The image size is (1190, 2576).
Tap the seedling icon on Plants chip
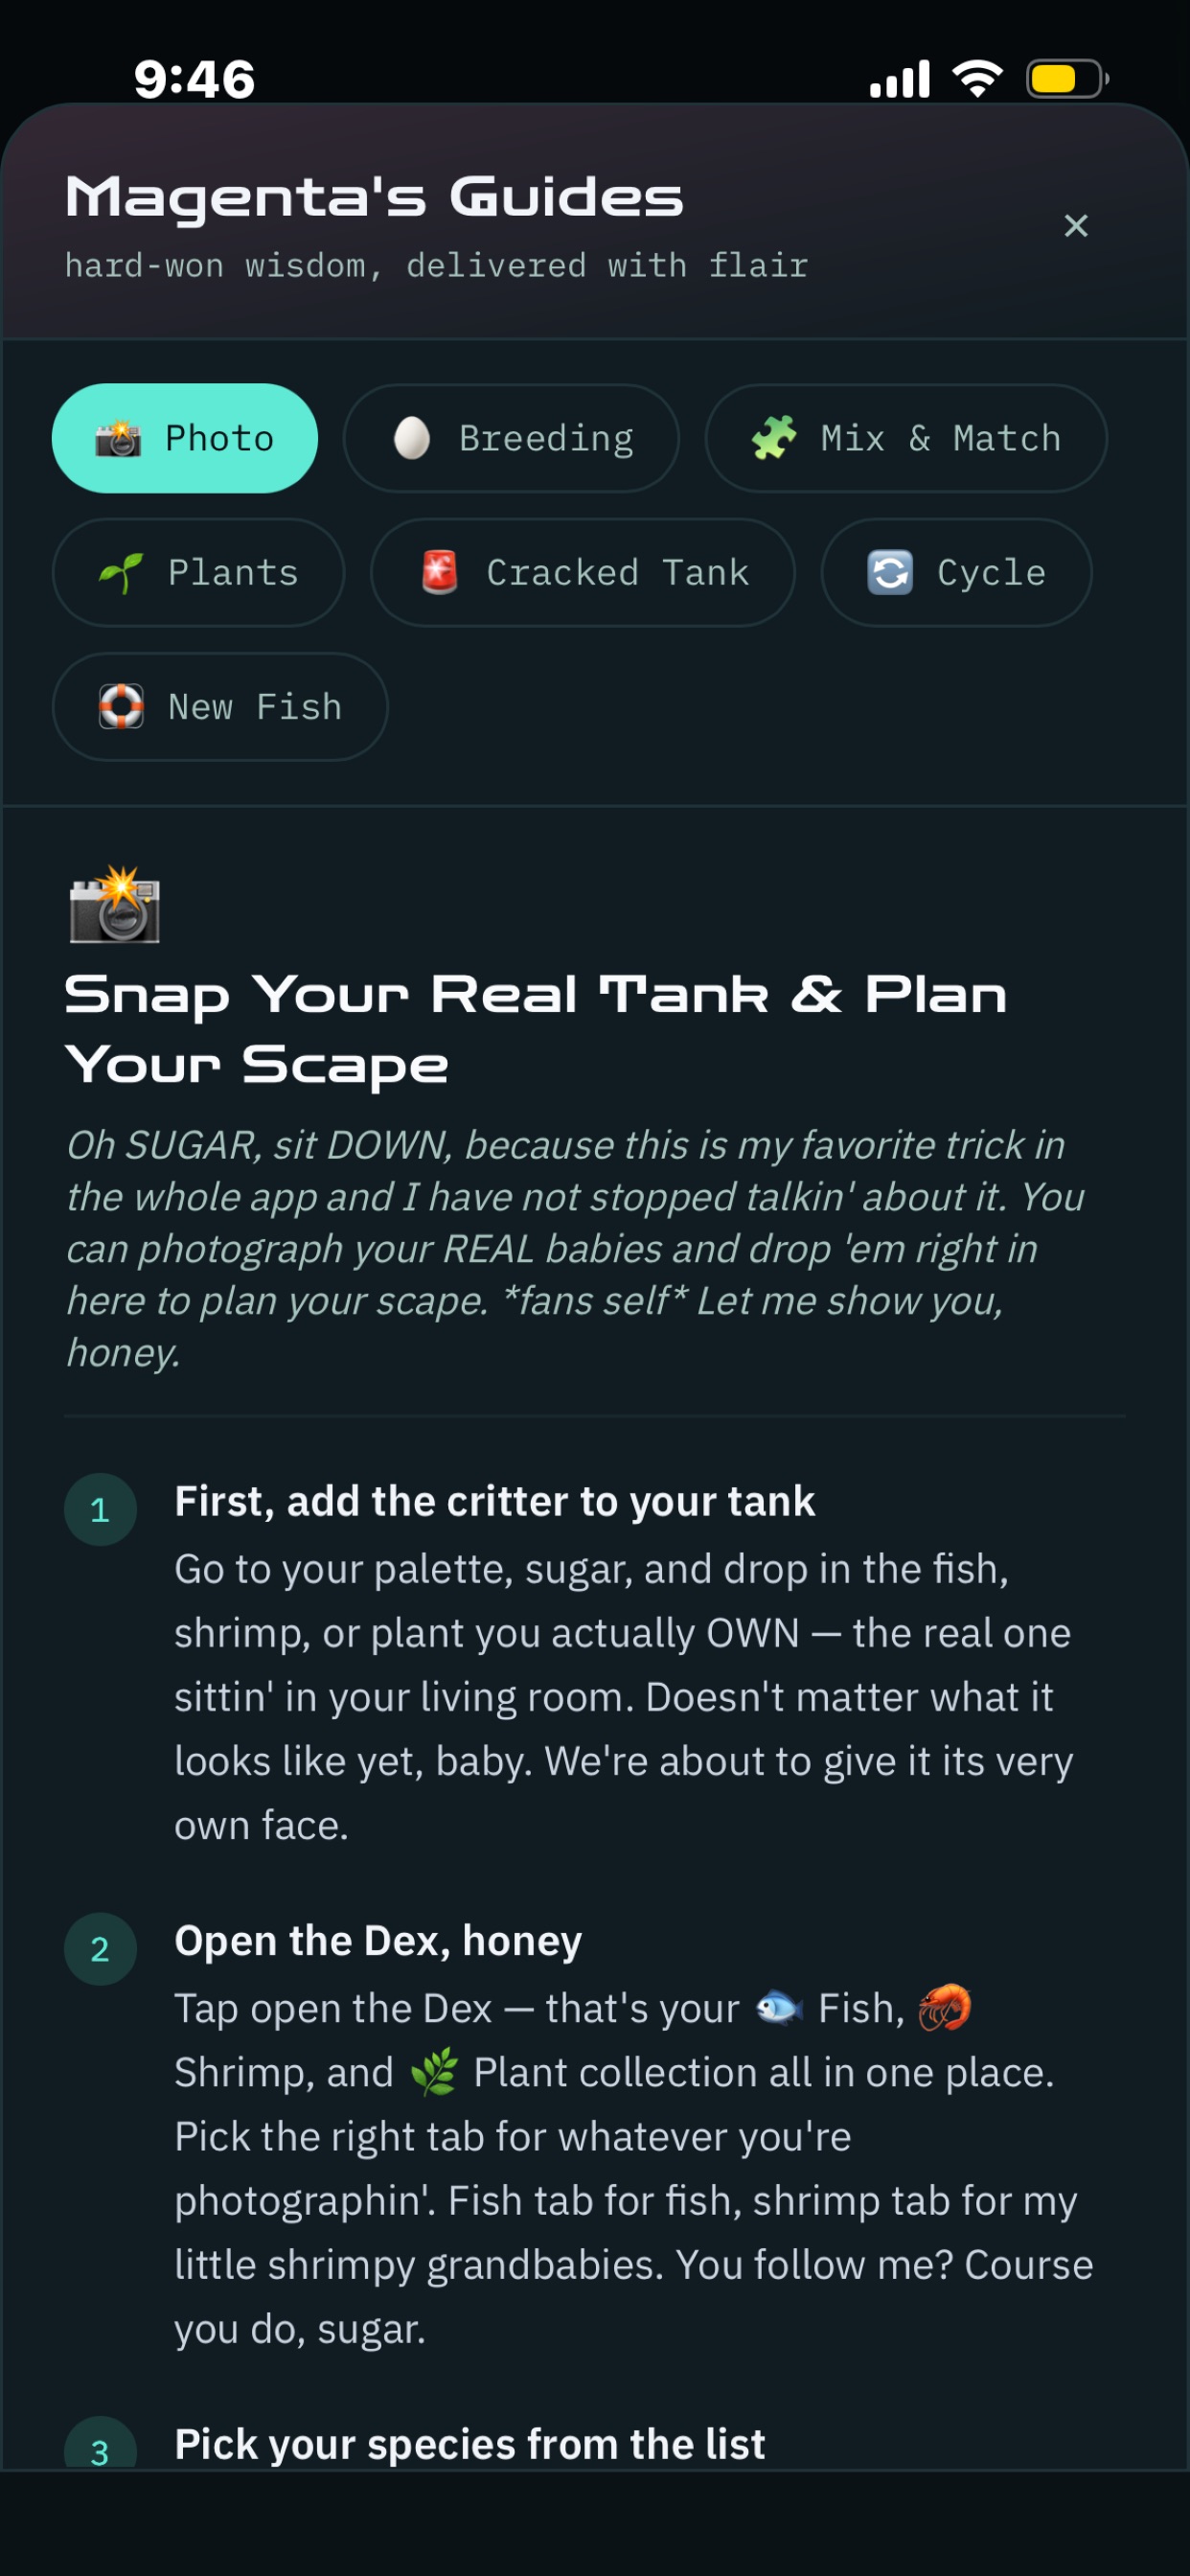(121, 573)
